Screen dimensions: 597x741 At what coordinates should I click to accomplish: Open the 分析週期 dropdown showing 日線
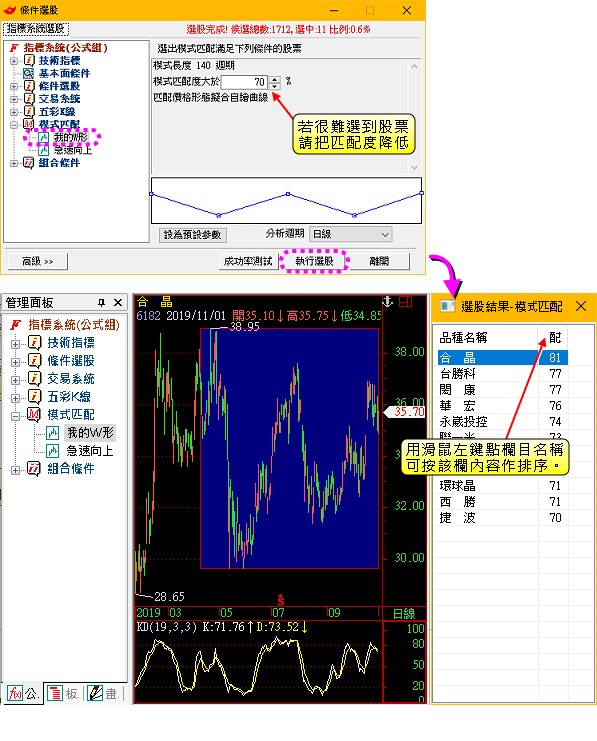click(x=351, y=234)
